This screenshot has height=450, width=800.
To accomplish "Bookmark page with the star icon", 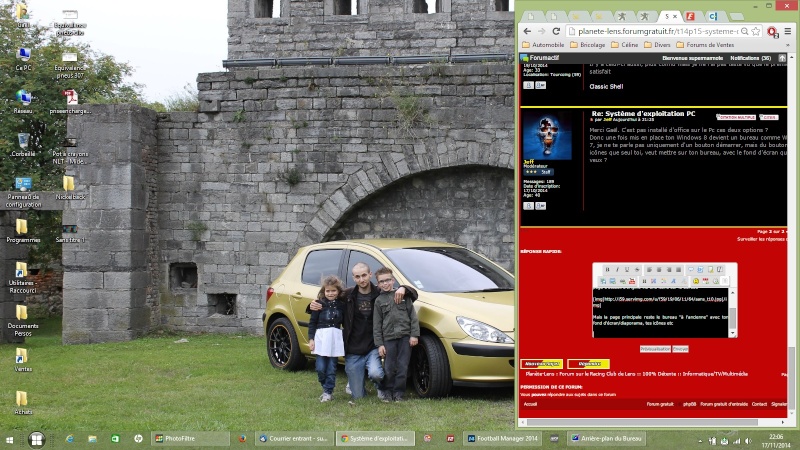I will click(756, 31).
